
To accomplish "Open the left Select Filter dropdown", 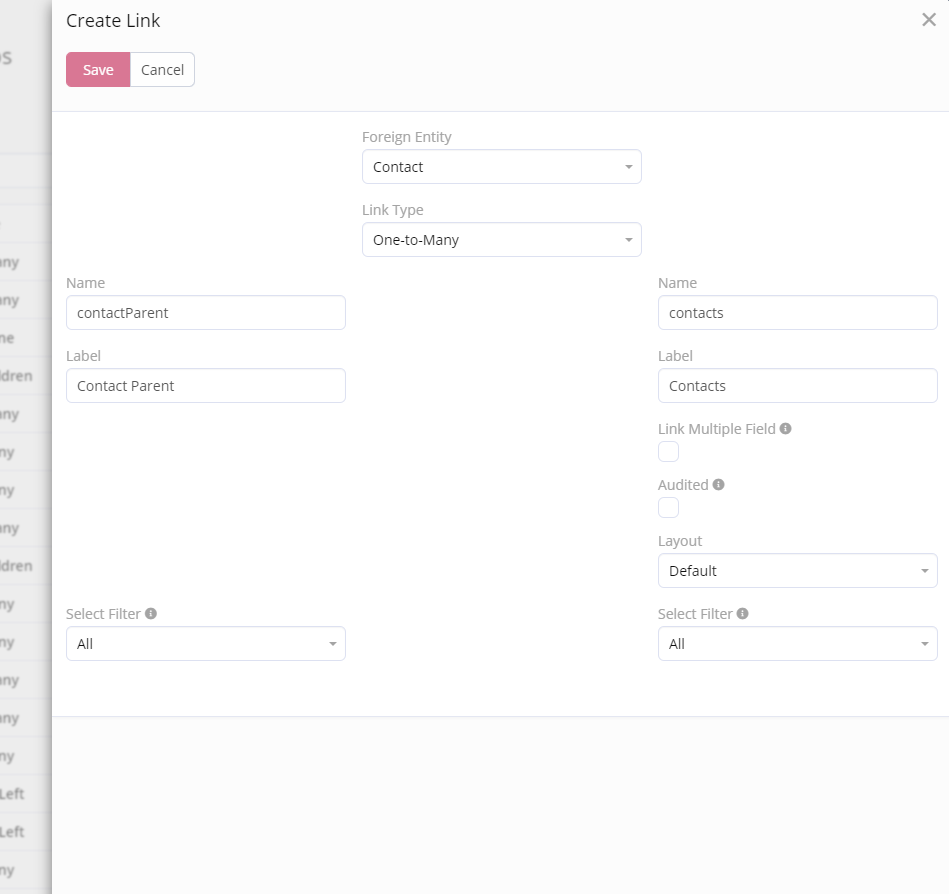I will point(206,643).
